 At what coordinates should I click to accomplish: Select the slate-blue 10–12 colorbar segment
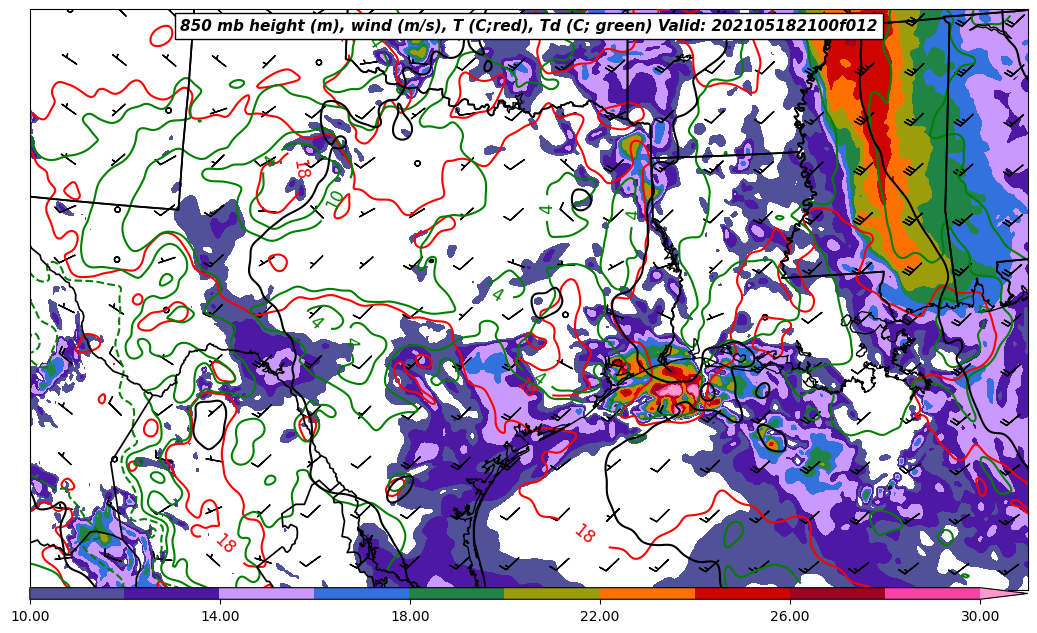77,593
